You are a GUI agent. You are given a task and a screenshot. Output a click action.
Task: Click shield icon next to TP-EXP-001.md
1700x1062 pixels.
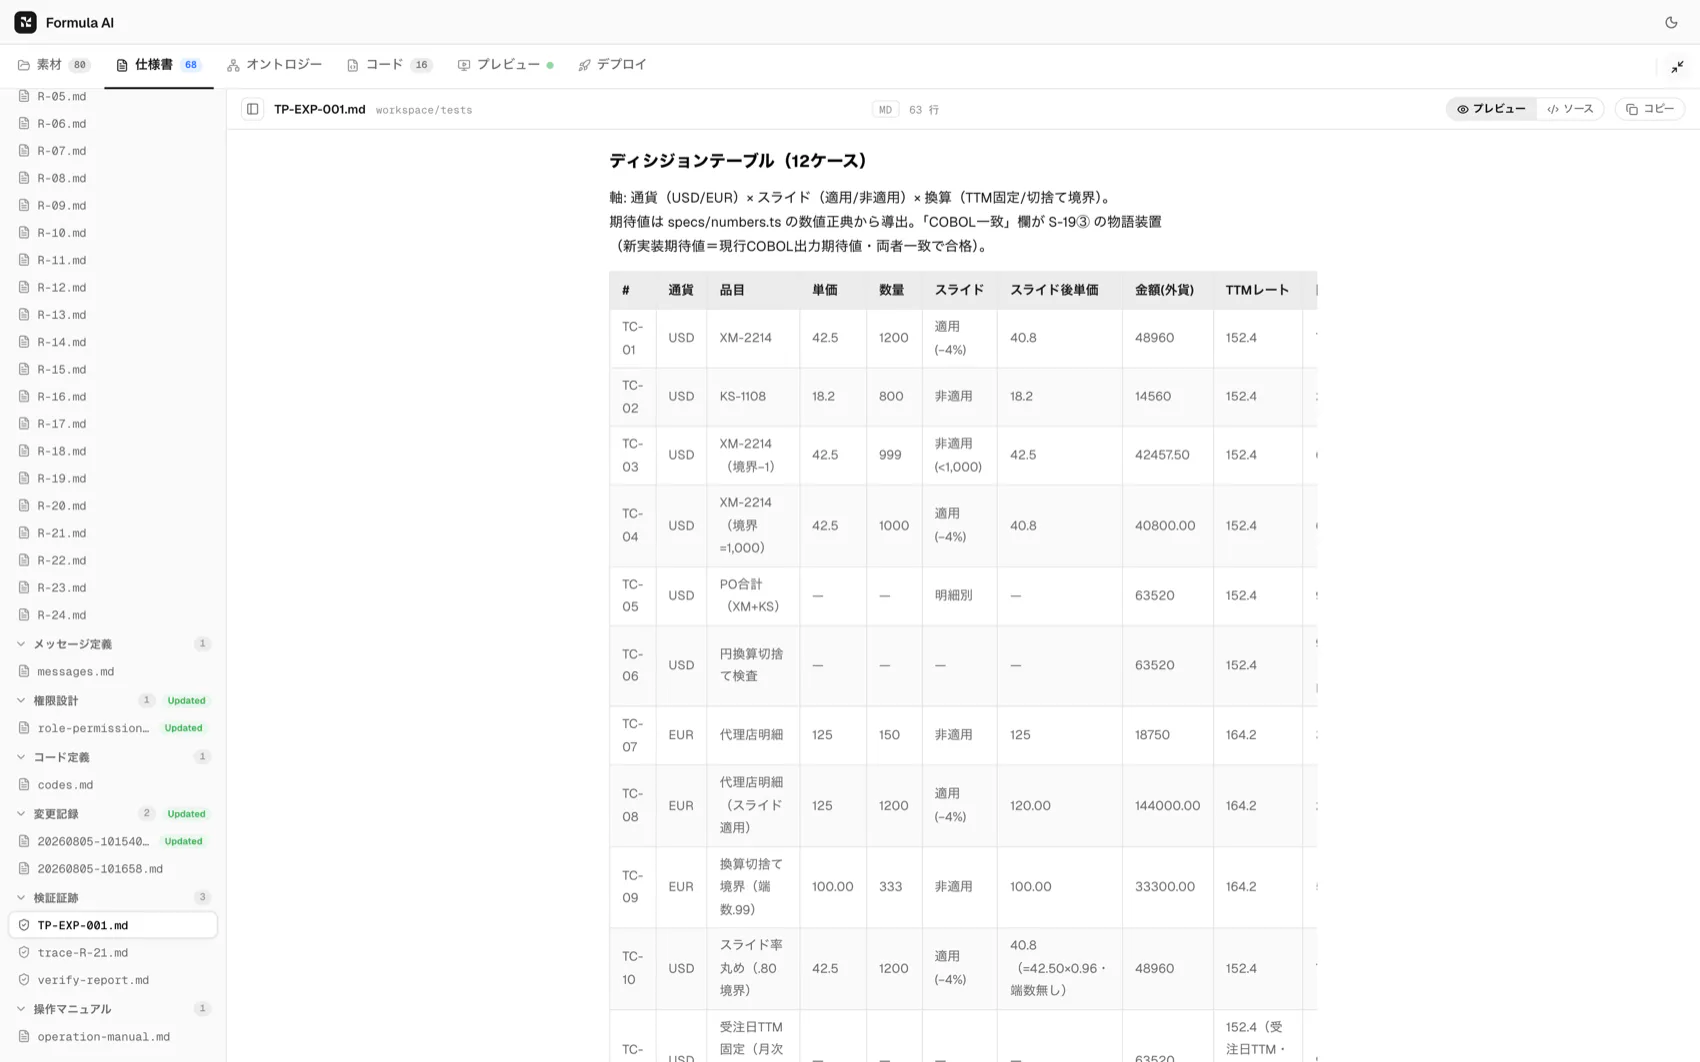(x=24, y=926)
